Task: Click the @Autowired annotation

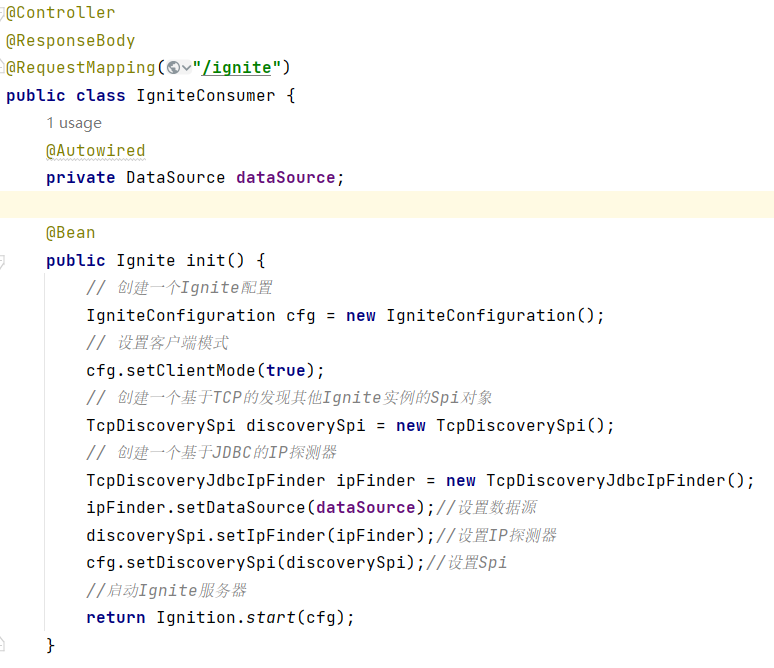Action: click(x=96, y=151)
